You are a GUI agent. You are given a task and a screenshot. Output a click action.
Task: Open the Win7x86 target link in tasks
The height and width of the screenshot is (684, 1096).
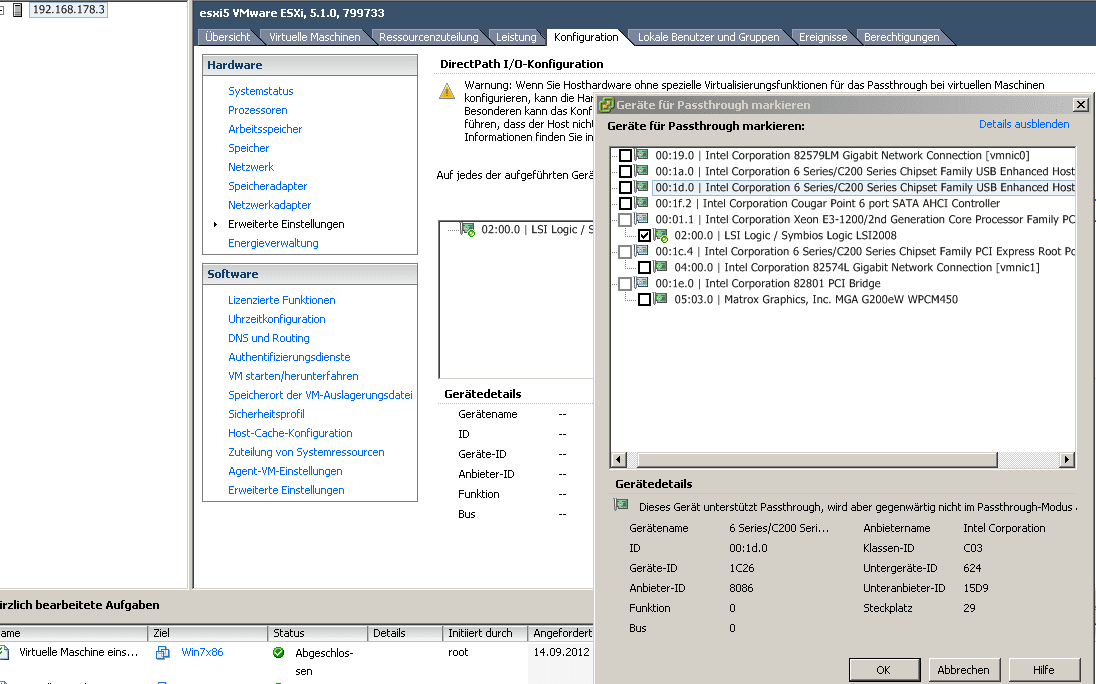[202, 652]
